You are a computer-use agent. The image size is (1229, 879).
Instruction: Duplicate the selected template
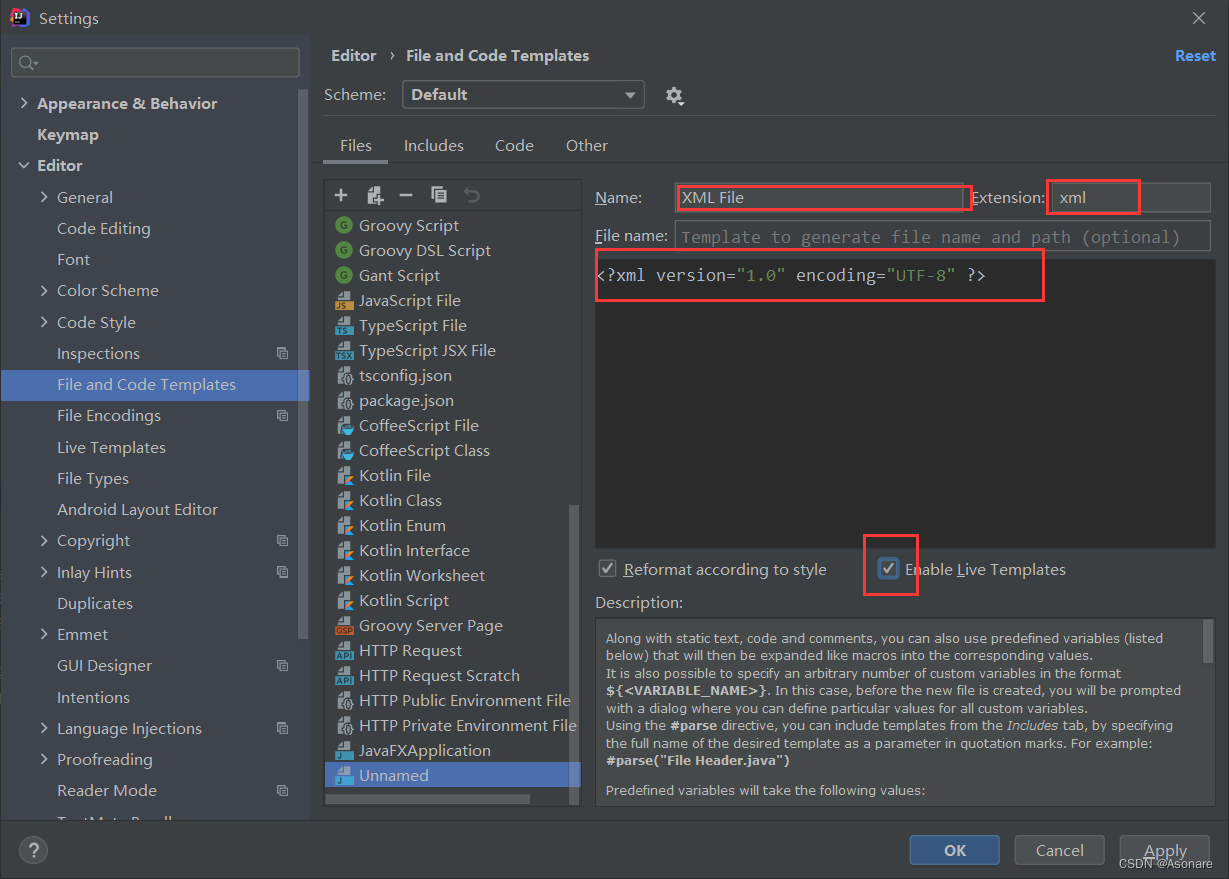[x=438, y=195]
